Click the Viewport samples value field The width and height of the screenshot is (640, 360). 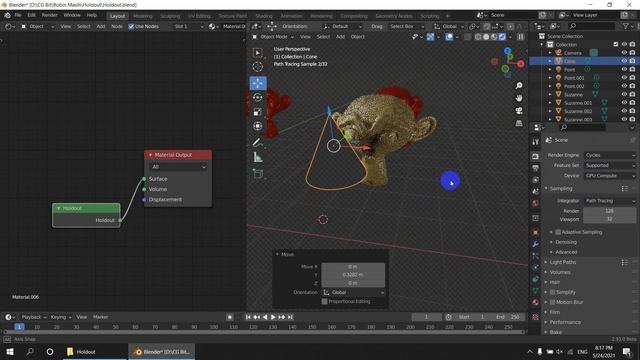point(610,219)
